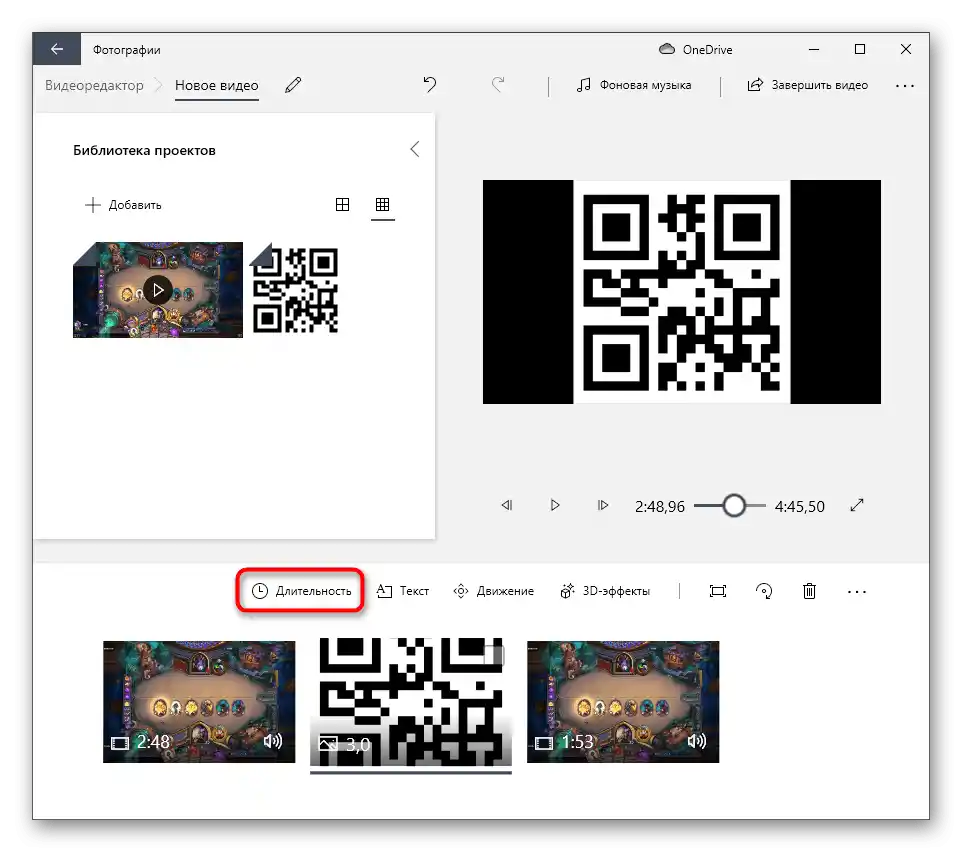Switch library to medium thumbnails view
Screen dimensions: 962x852
coord(342,204)
